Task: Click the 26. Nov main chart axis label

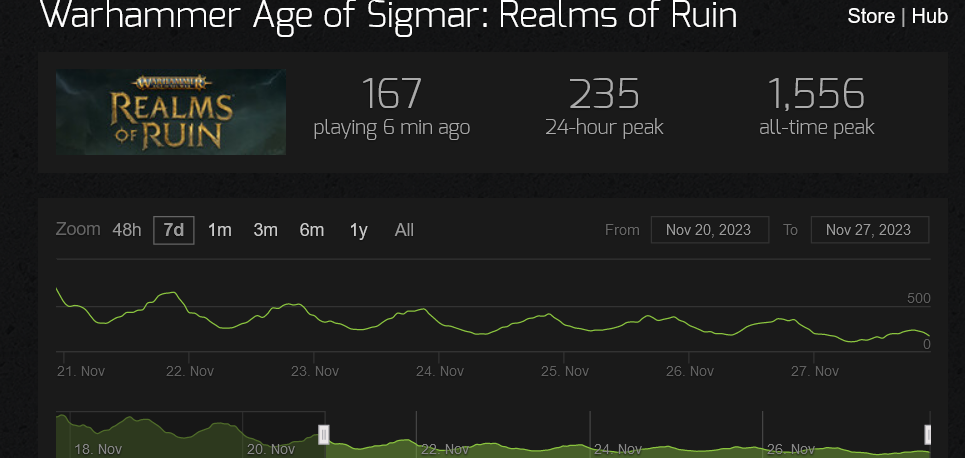Action: (x=690, y=371)
